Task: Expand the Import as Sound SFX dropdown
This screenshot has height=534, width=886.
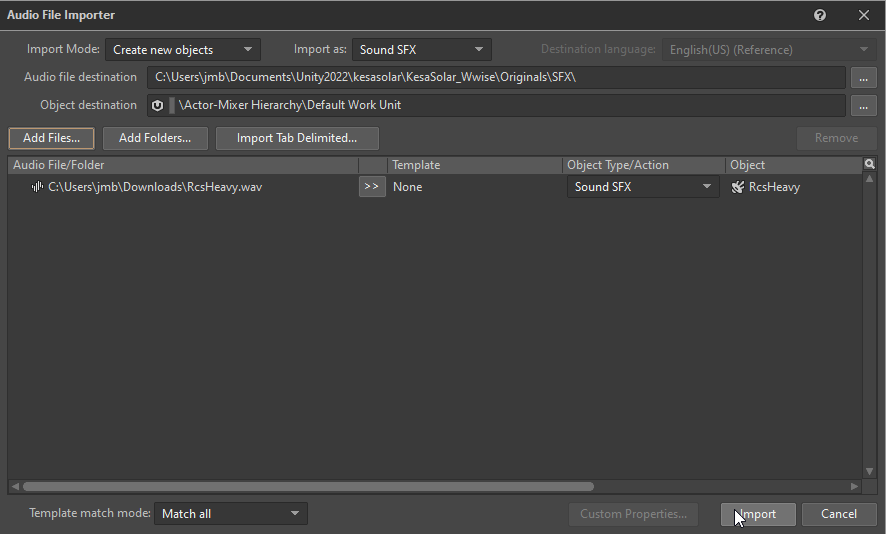Action: pyautogui.click(x=421, y=49)
